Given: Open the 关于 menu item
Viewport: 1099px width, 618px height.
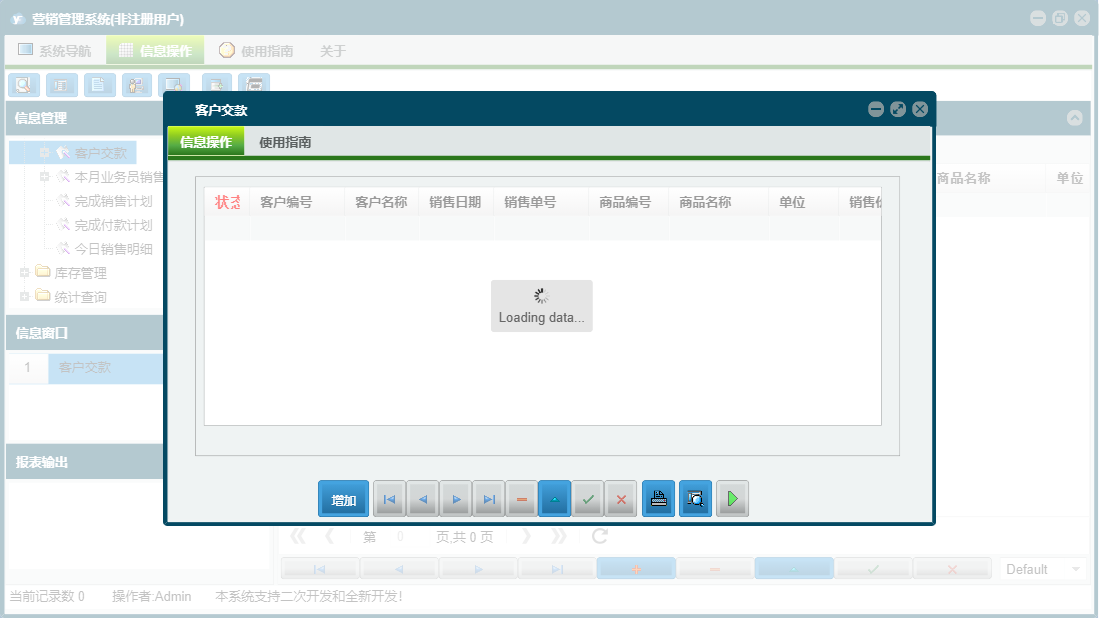Looking at the screenshot, I should (x=333, y=50).
